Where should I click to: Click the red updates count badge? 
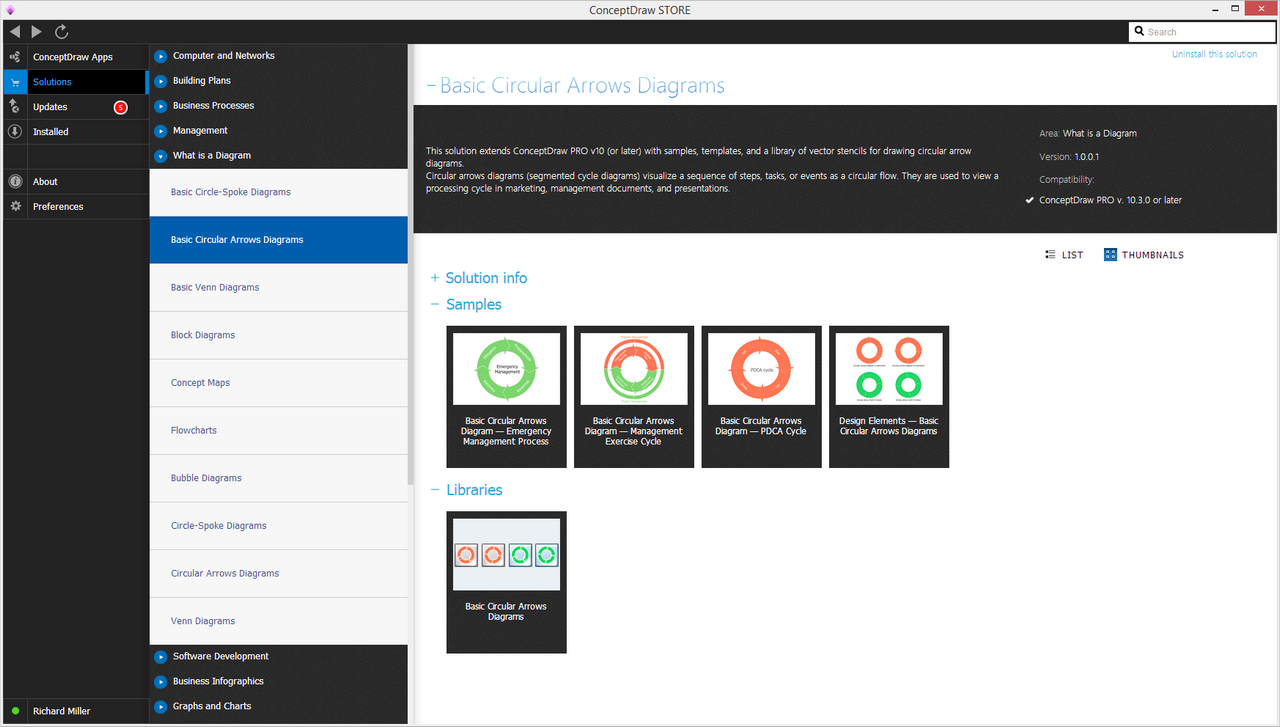coord(121,107)
